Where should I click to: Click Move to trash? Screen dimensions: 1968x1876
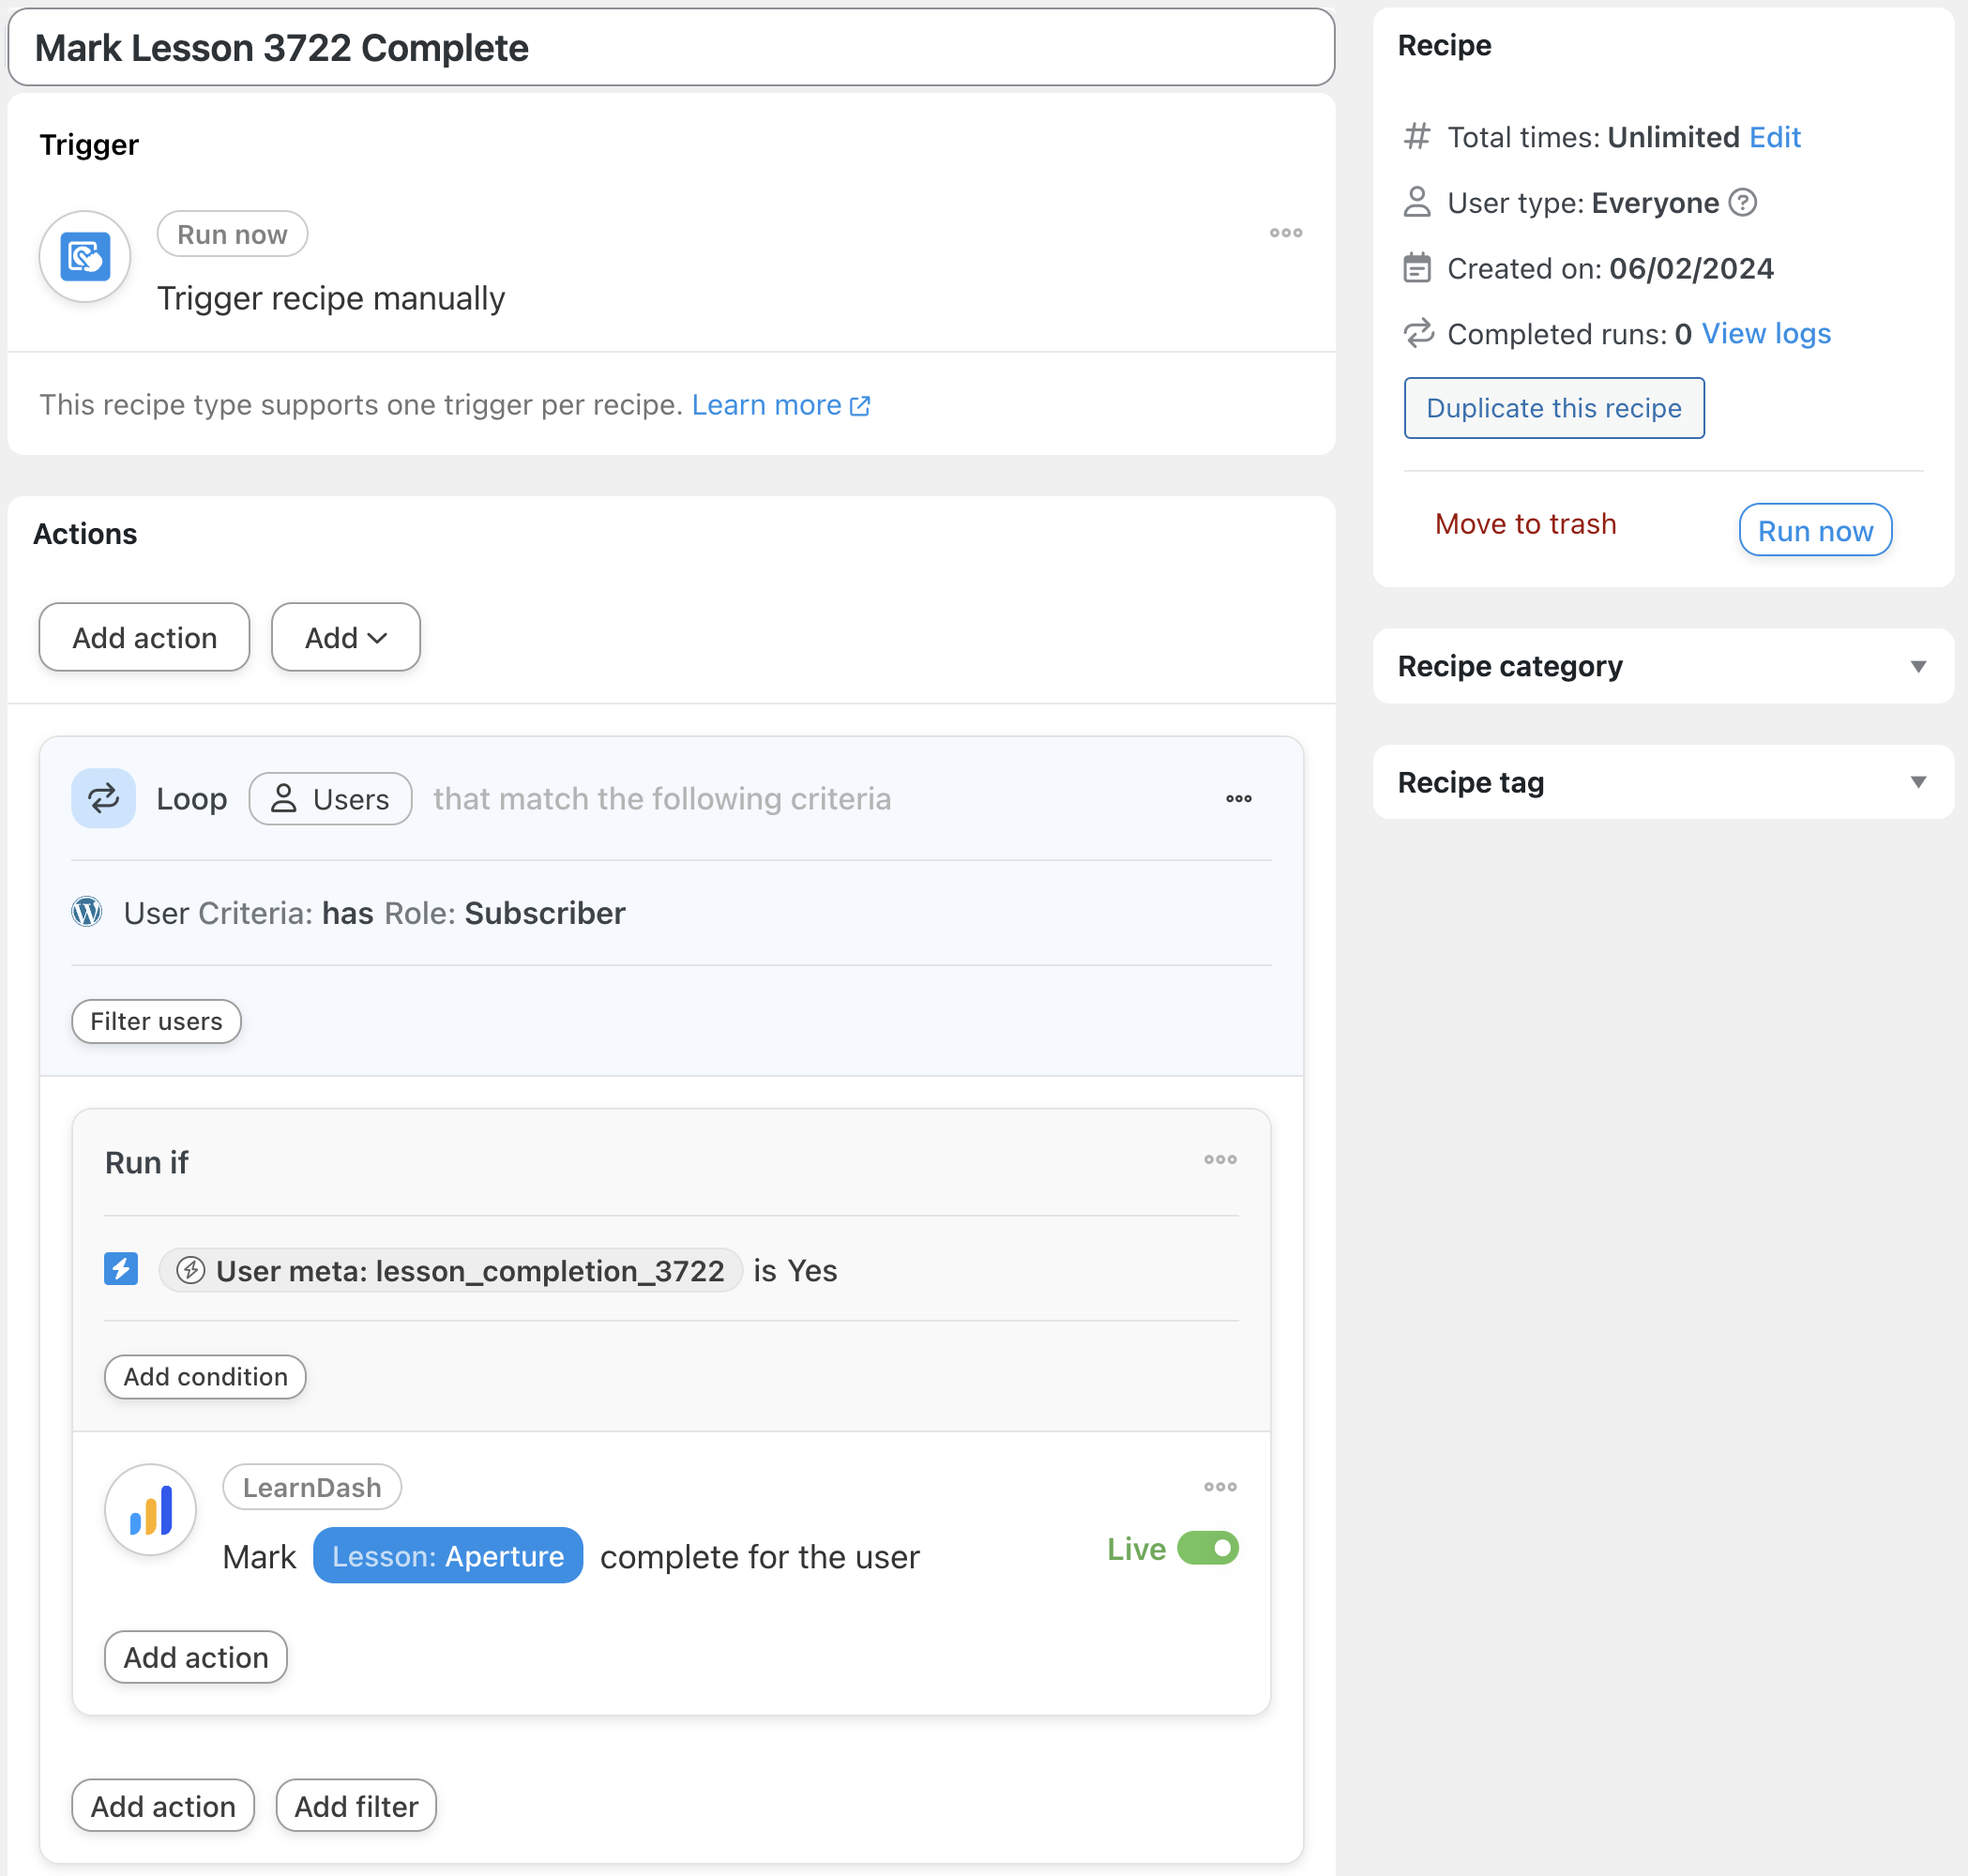(x=1525, y=524)
